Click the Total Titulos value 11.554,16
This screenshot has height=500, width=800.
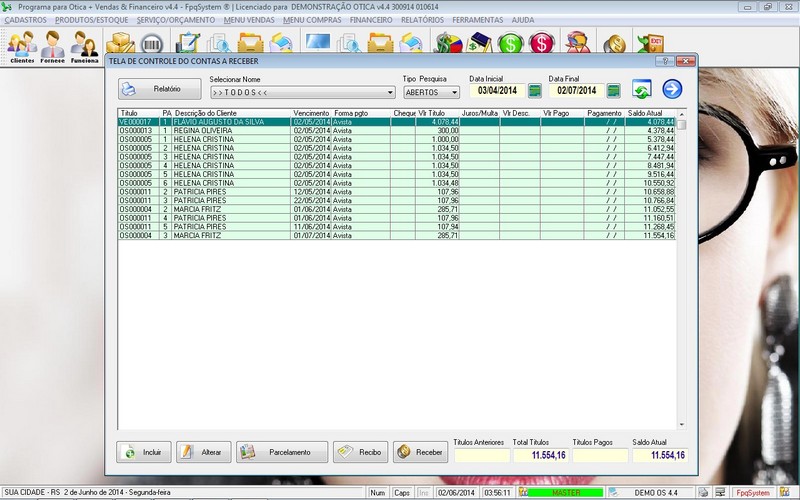tap(540, 455)
